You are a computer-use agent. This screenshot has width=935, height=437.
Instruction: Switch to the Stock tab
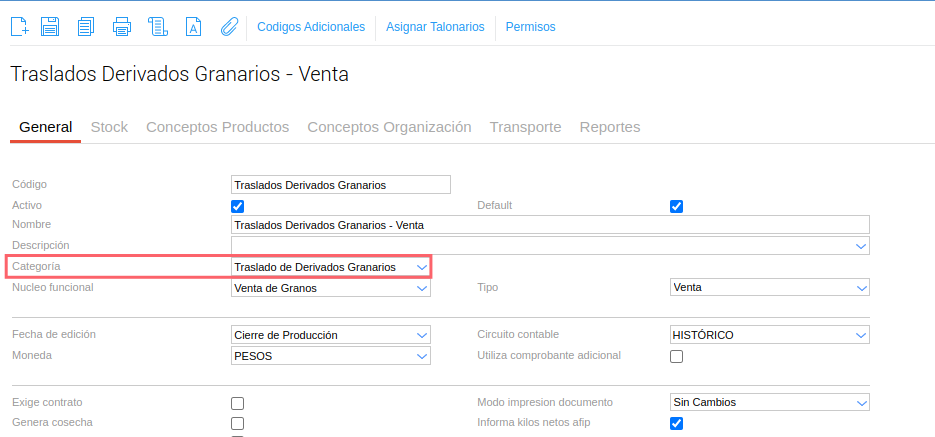point(109,127)
